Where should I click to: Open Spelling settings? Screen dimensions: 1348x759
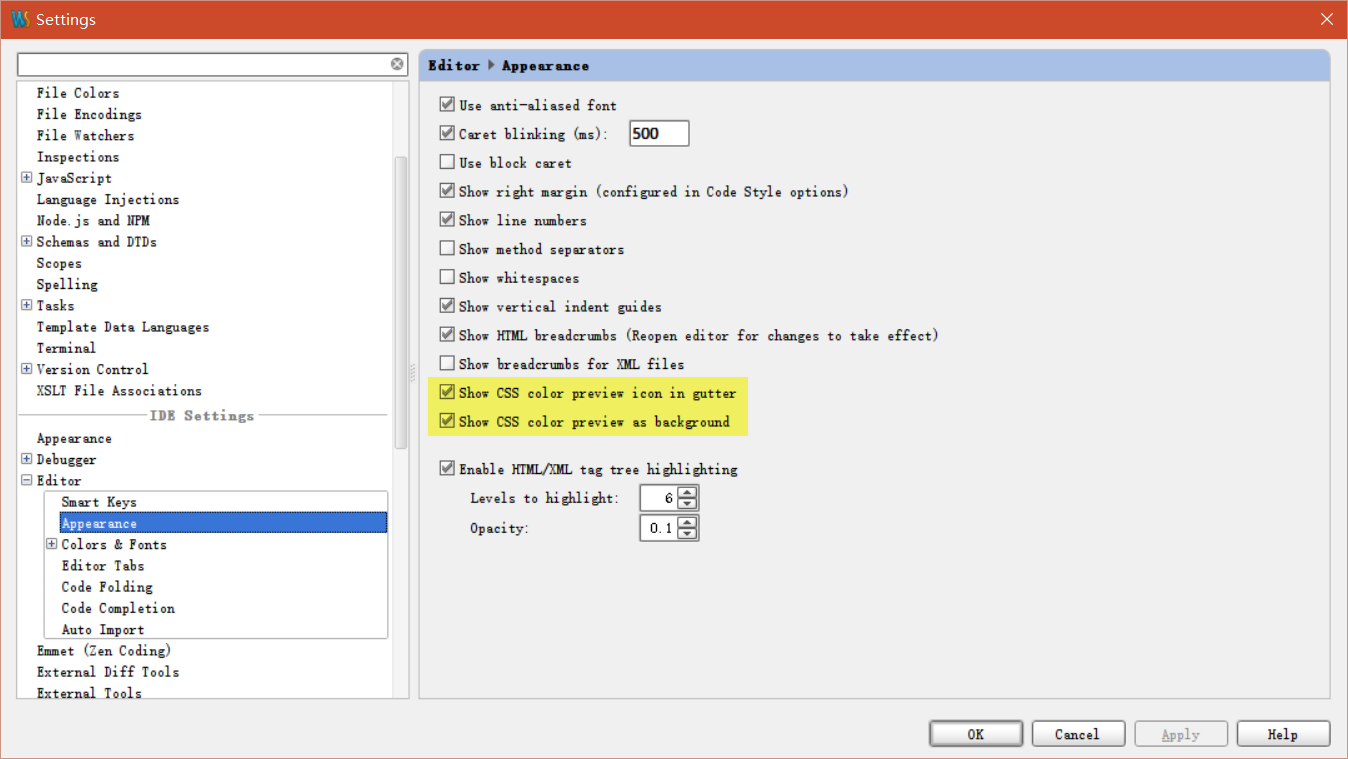click(67, 284)
